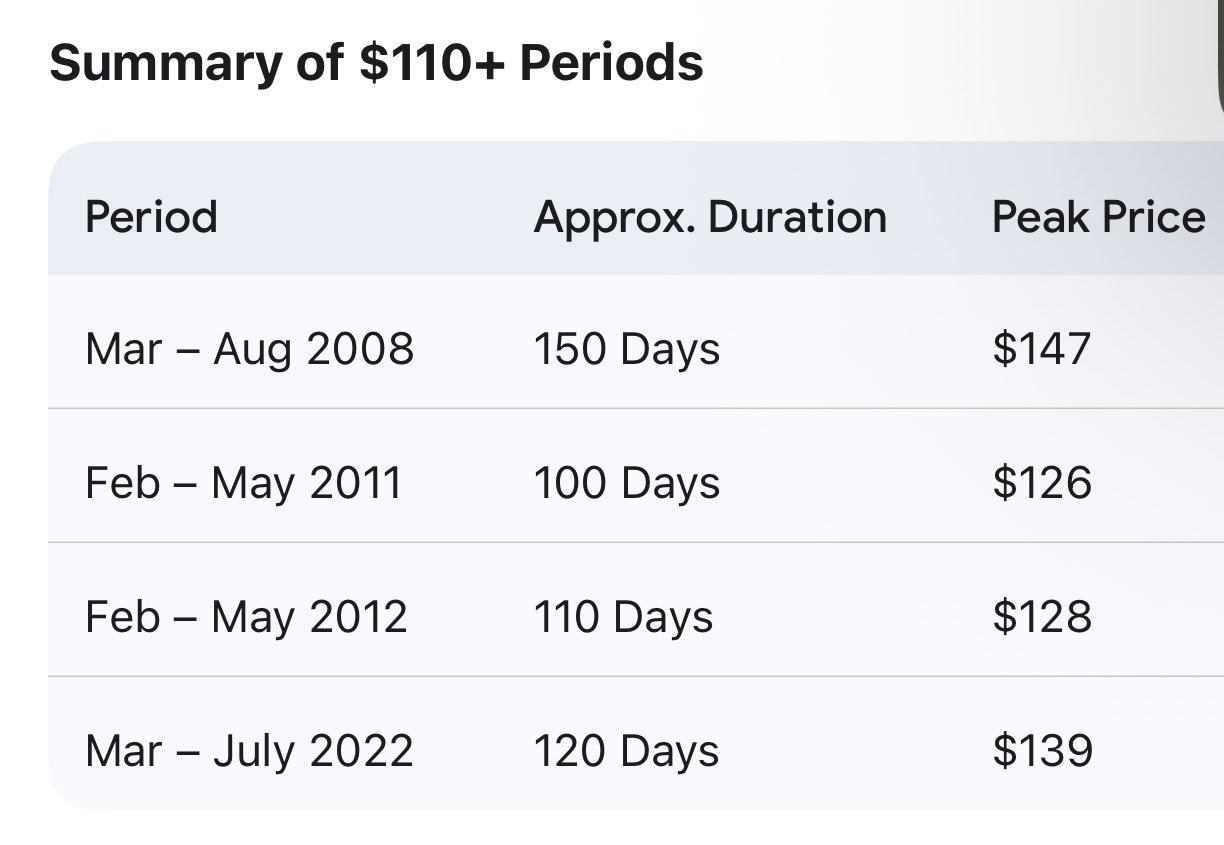1224x845 pixels.
Task: Select the $147 peak price value
Action: click(1041, 349)
